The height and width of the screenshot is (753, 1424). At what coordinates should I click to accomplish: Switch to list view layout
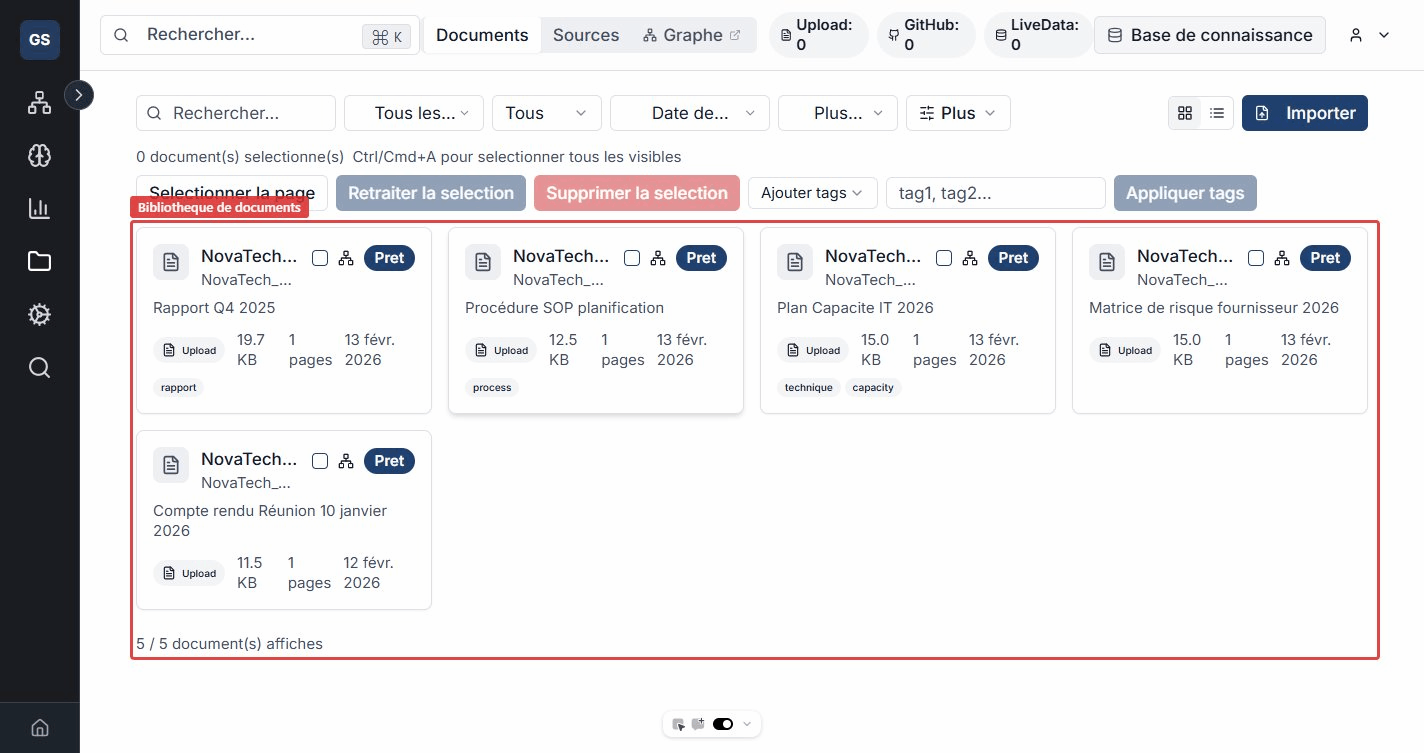pyautogui.click(x=1217, y=113)
